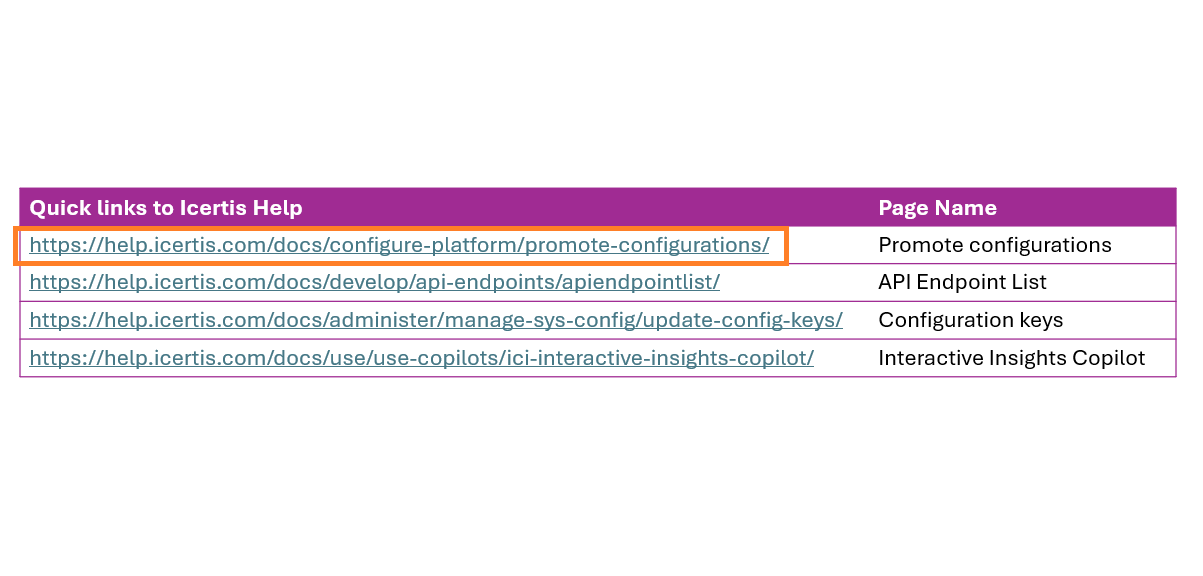1203x576 pixels.
Task: Open the develop/api-endpoints docs link
Action: (x=374, y=282)
